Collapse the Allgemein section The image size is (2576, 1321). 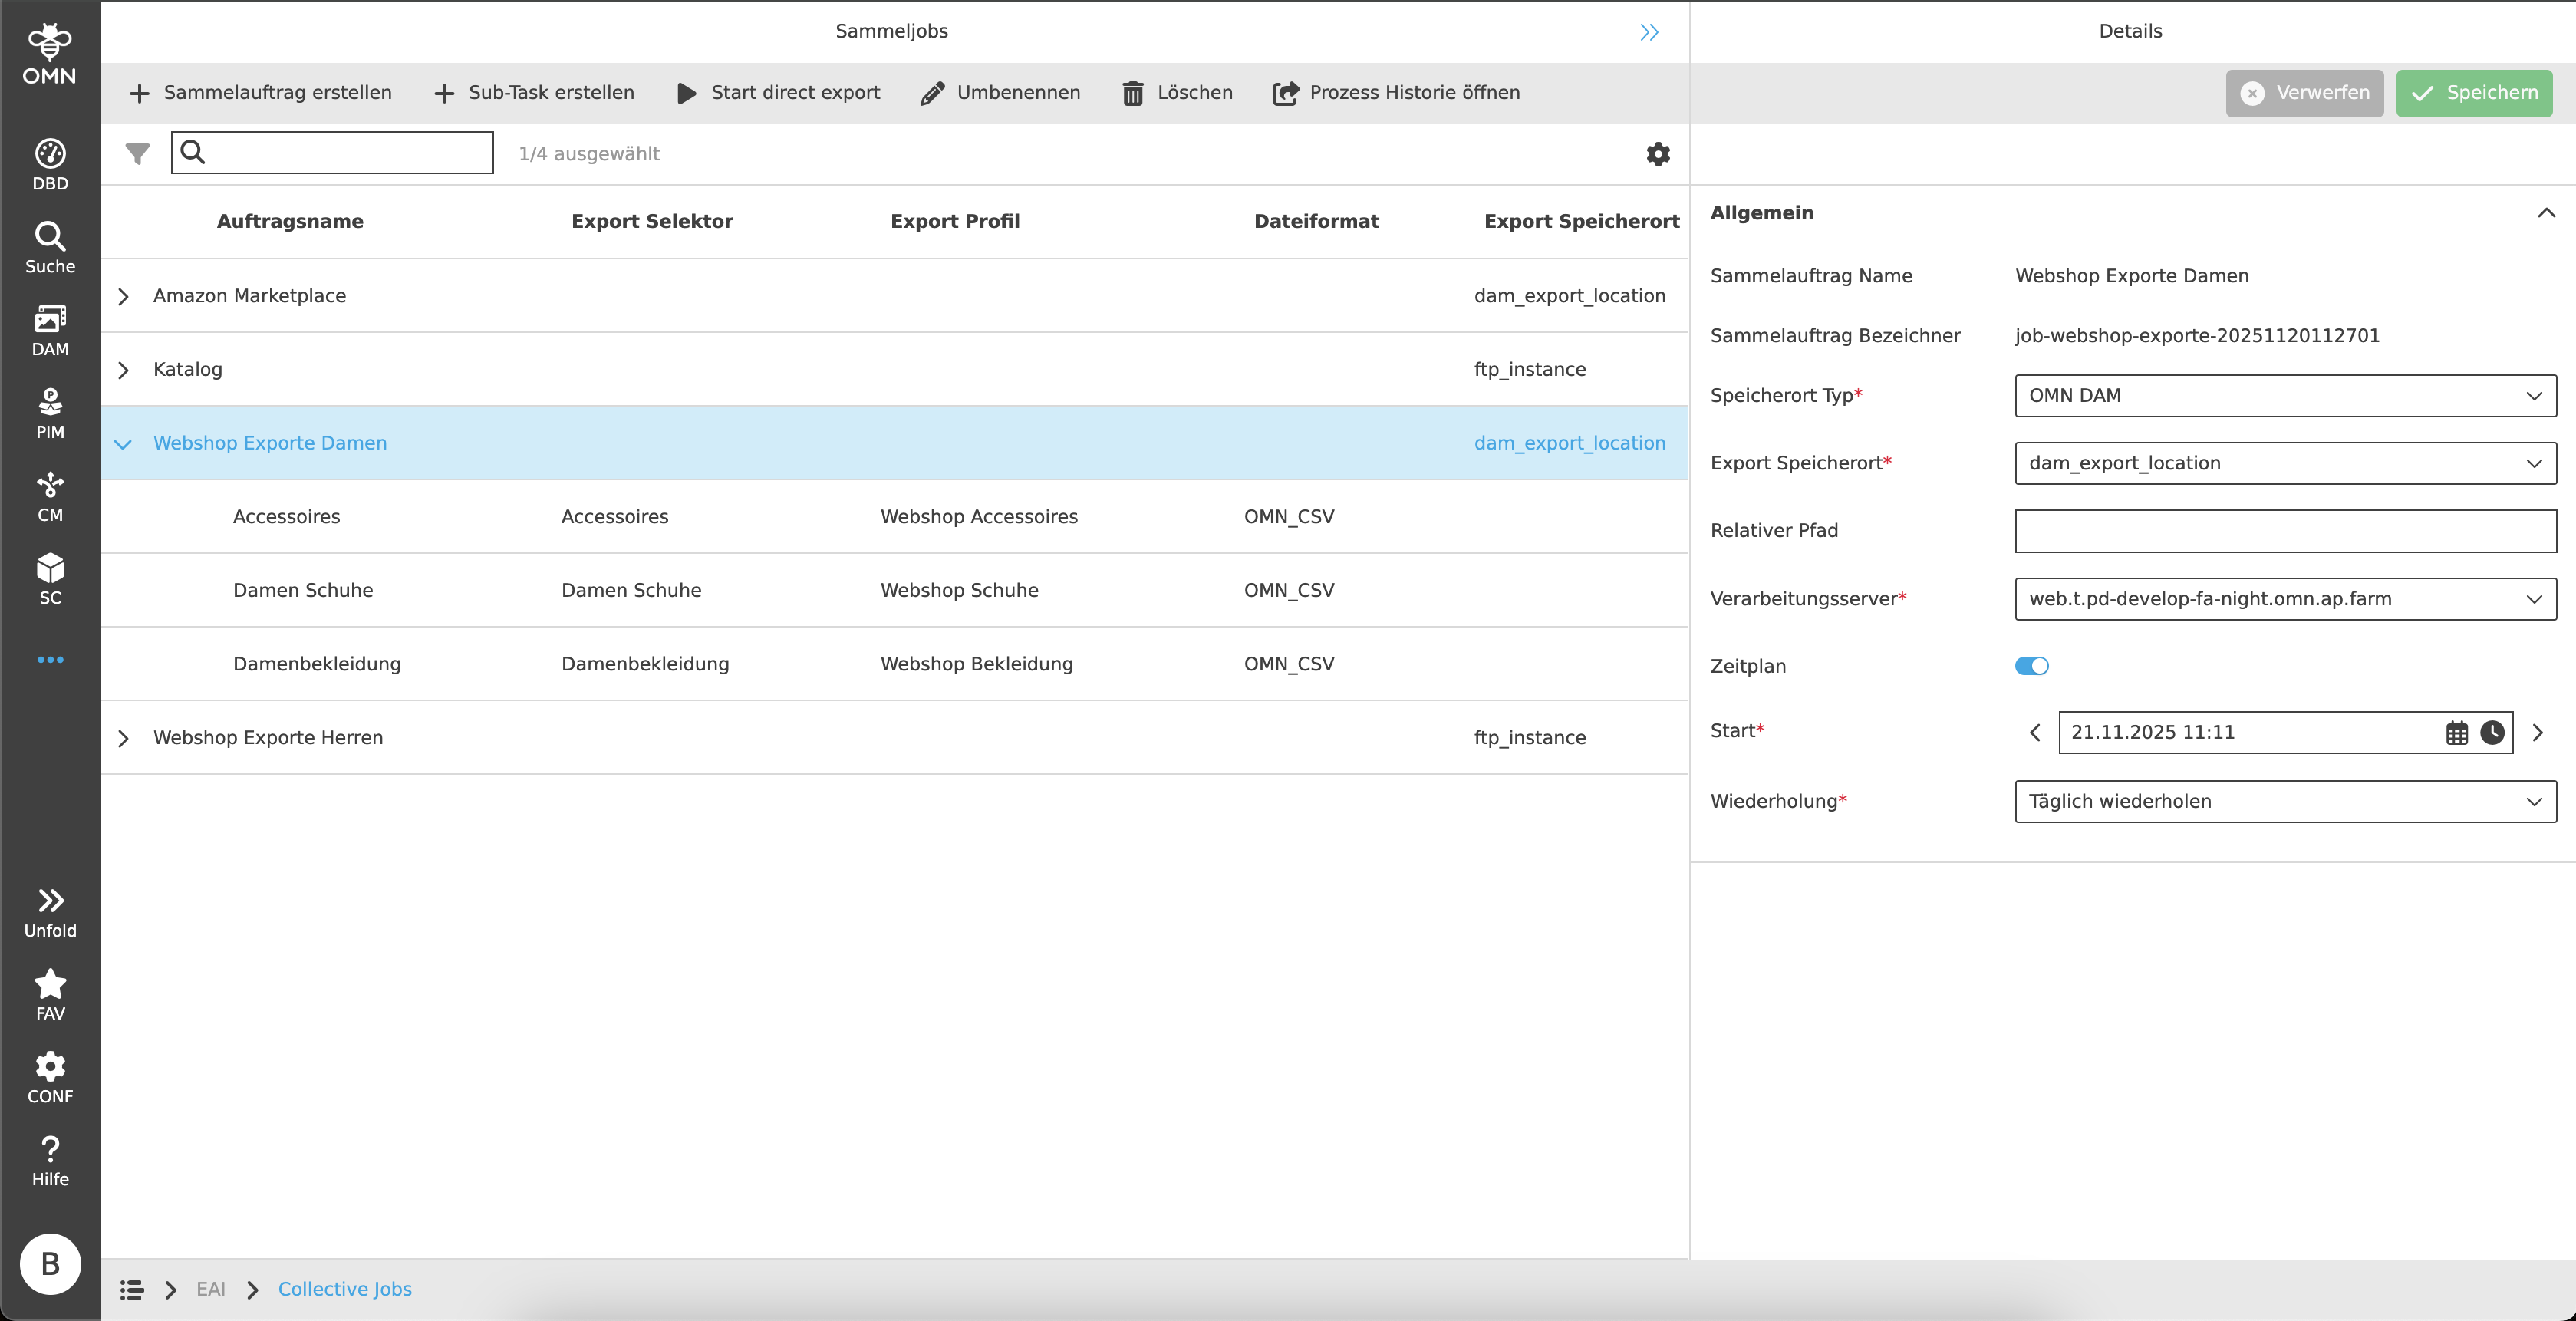click(x=2546, y=213)
